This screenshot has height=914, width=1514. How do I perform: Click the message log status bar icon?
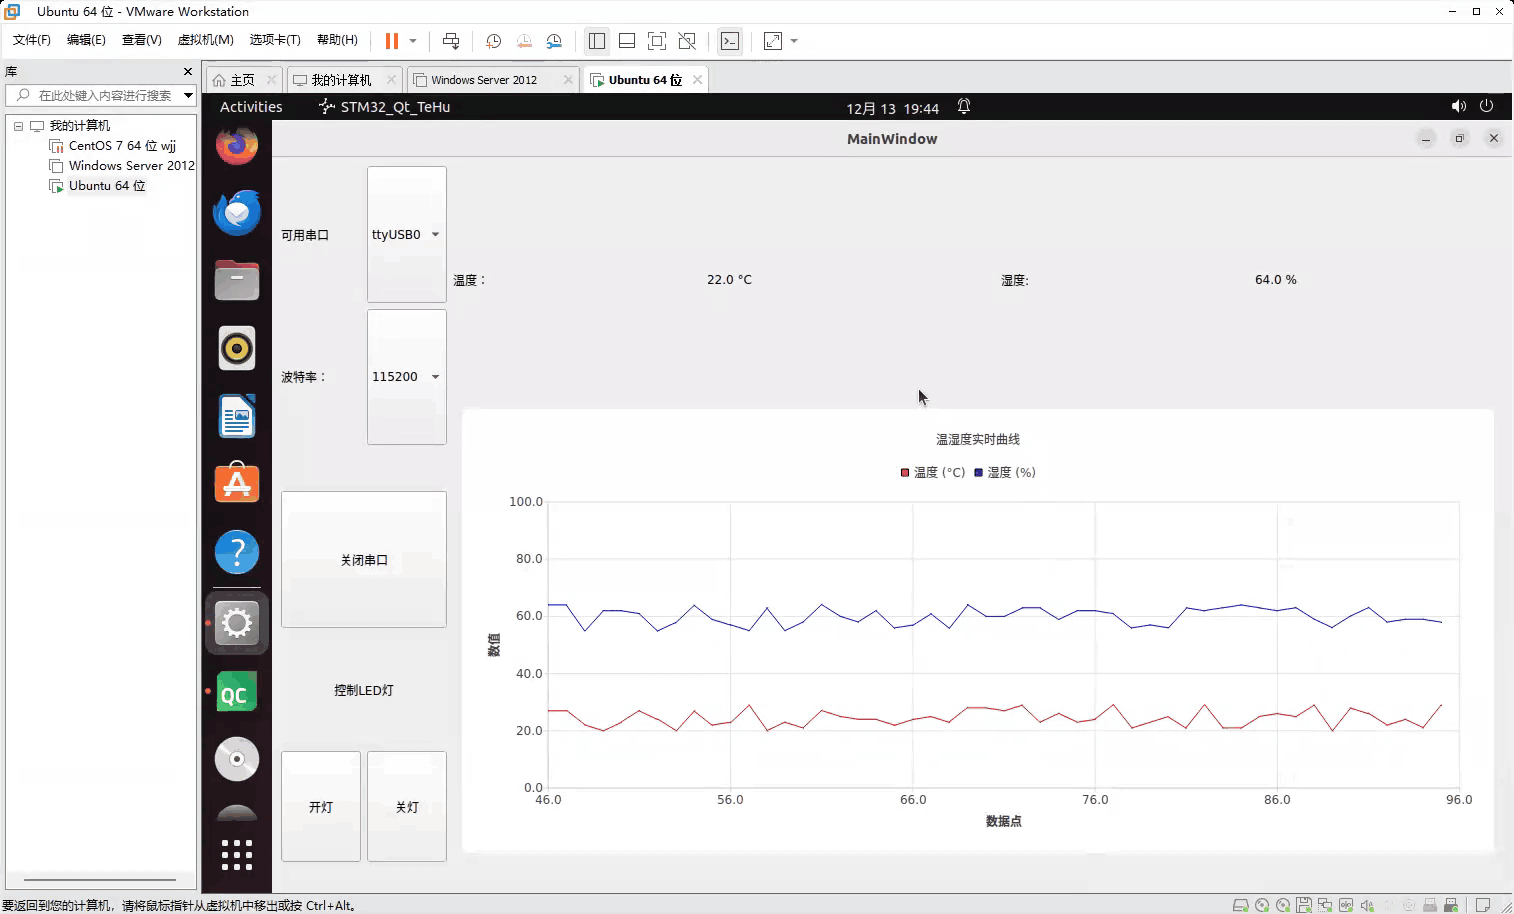(1483, 905)
